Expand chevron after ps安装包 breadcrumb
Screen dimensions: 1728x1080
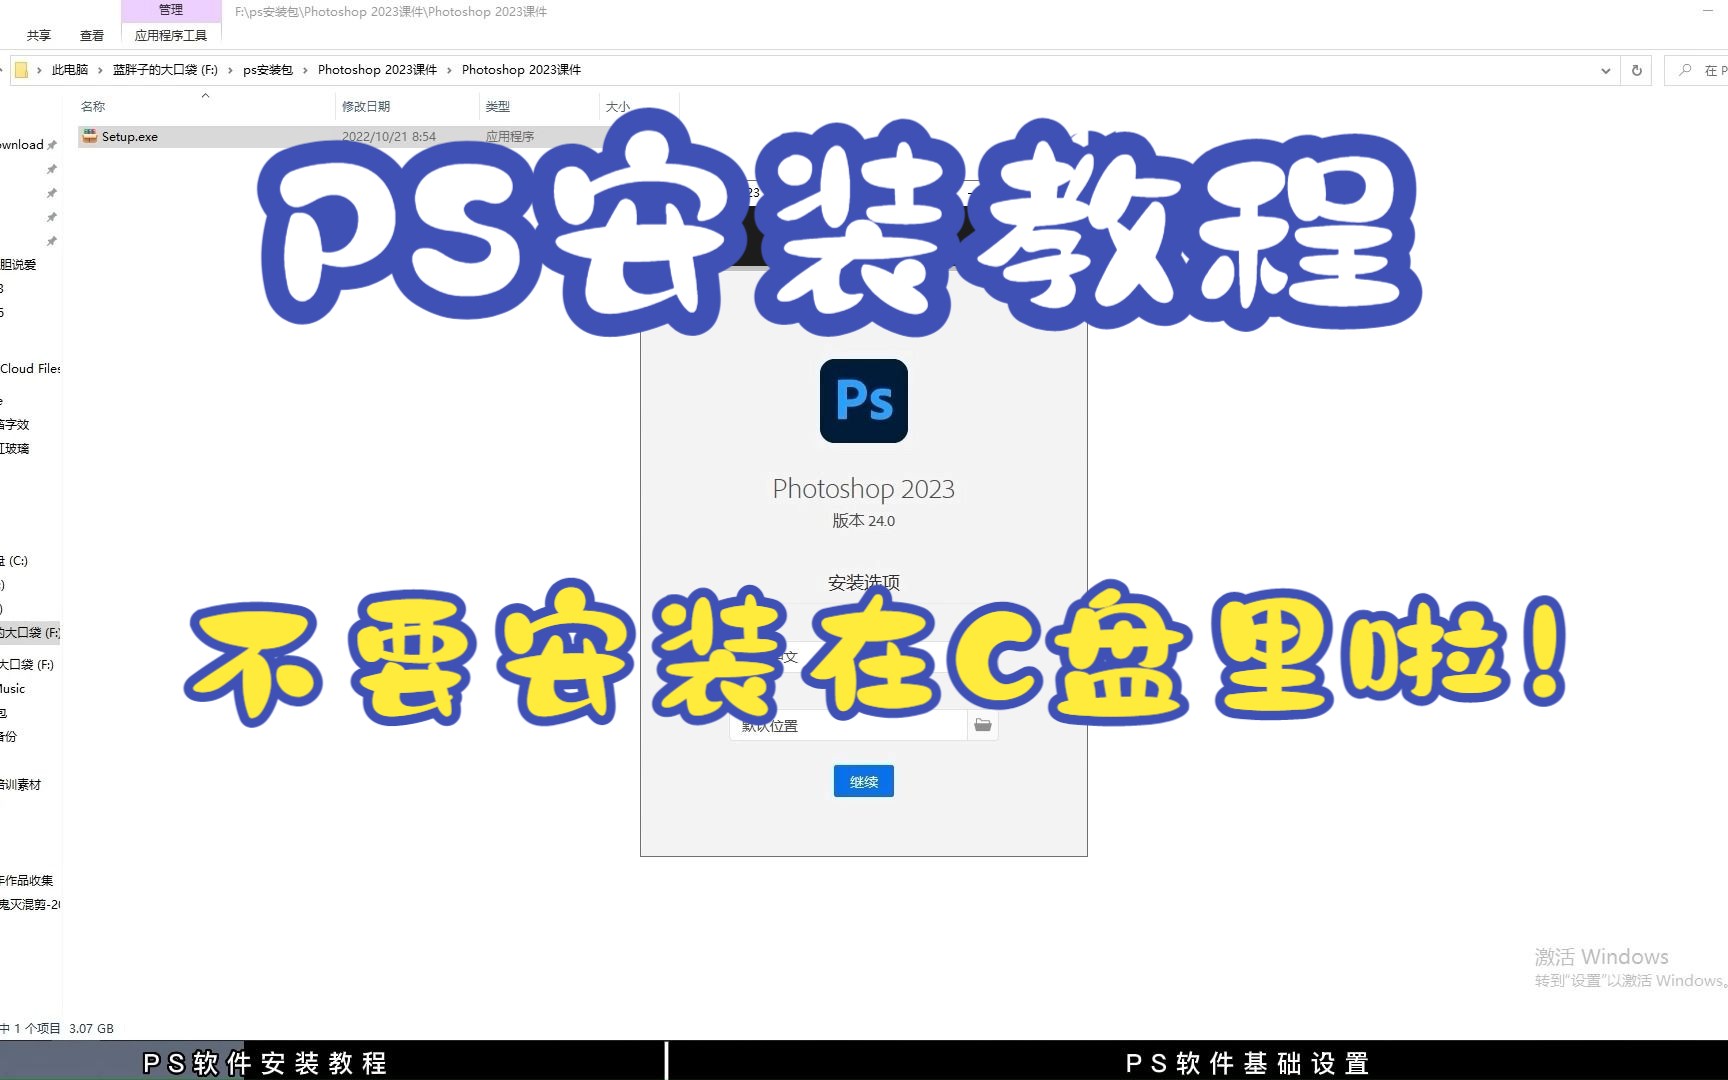click(x=305, y=70)
